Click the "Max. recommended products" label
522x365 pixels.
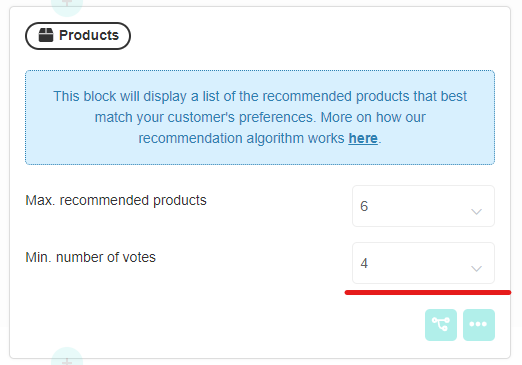116,200
